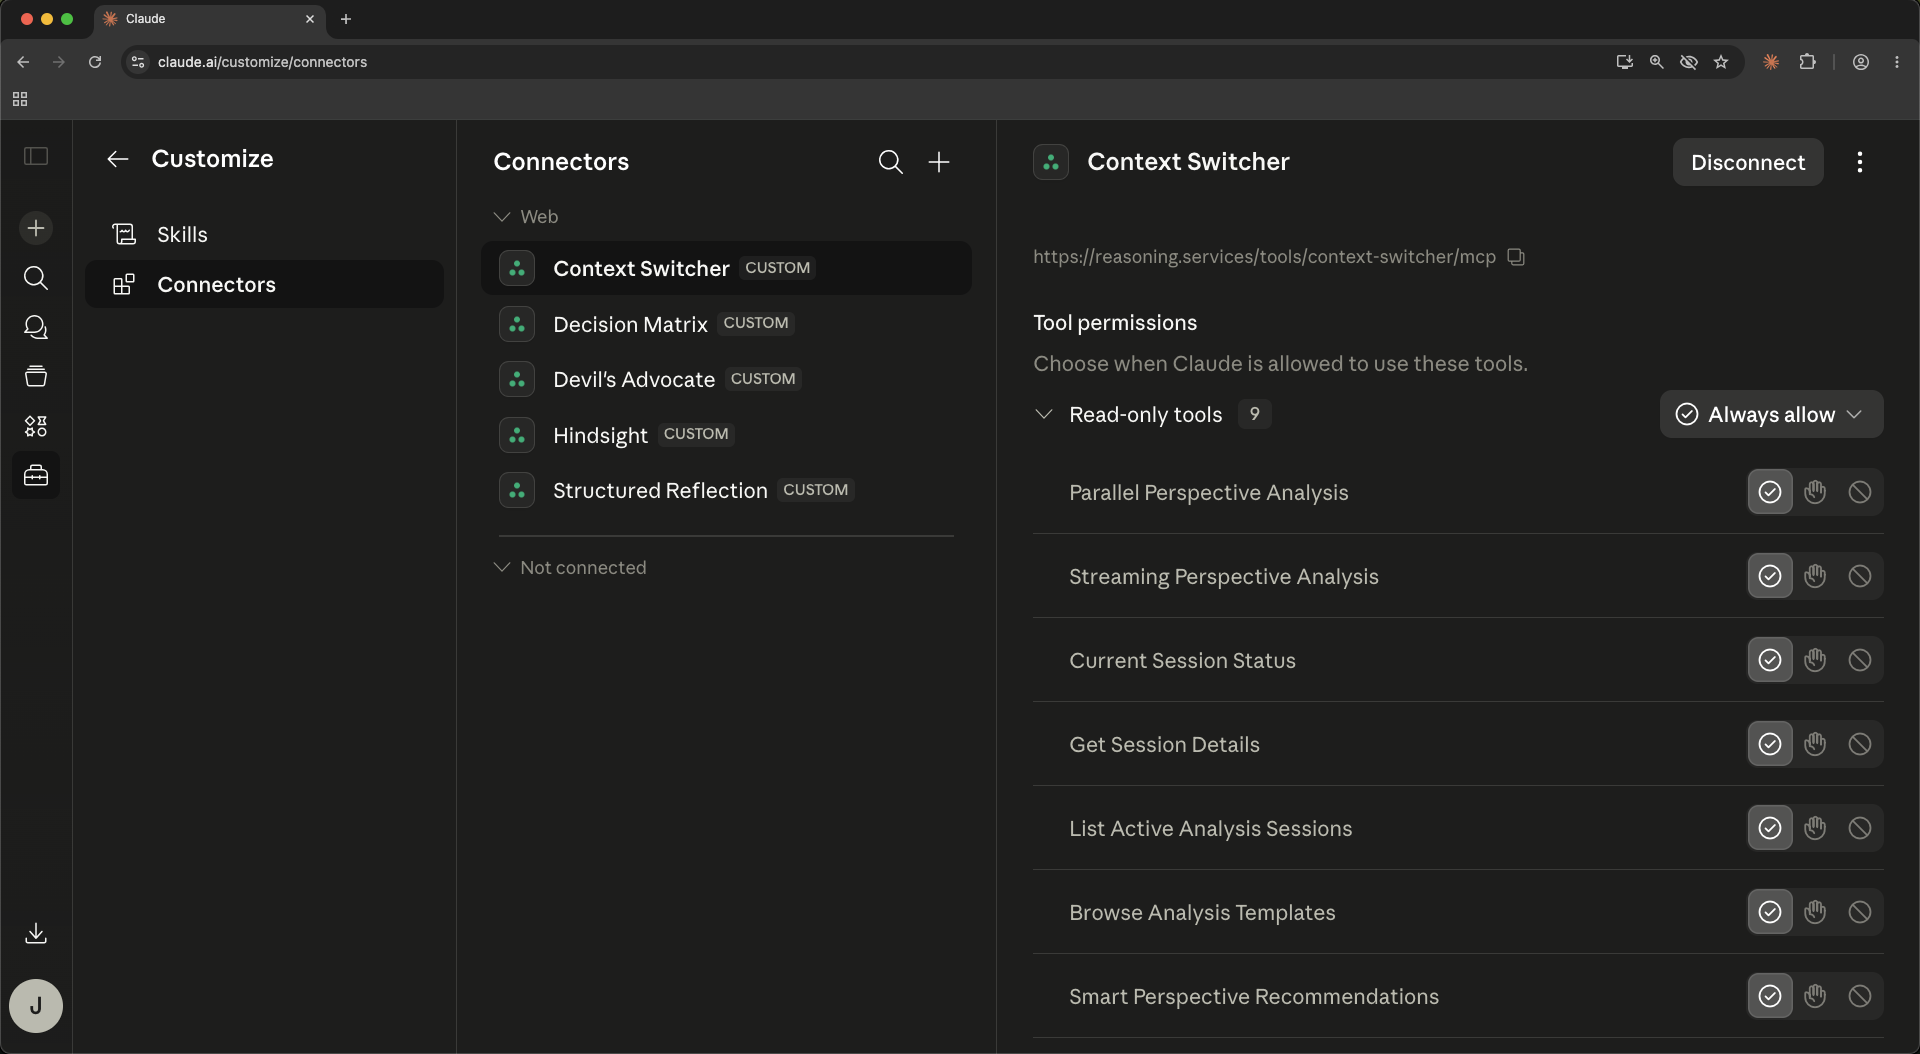This screenshot has width=1920, height=1054.
Task: Open the Chrome three-dot menu
Action: [x=1897, y=62]
